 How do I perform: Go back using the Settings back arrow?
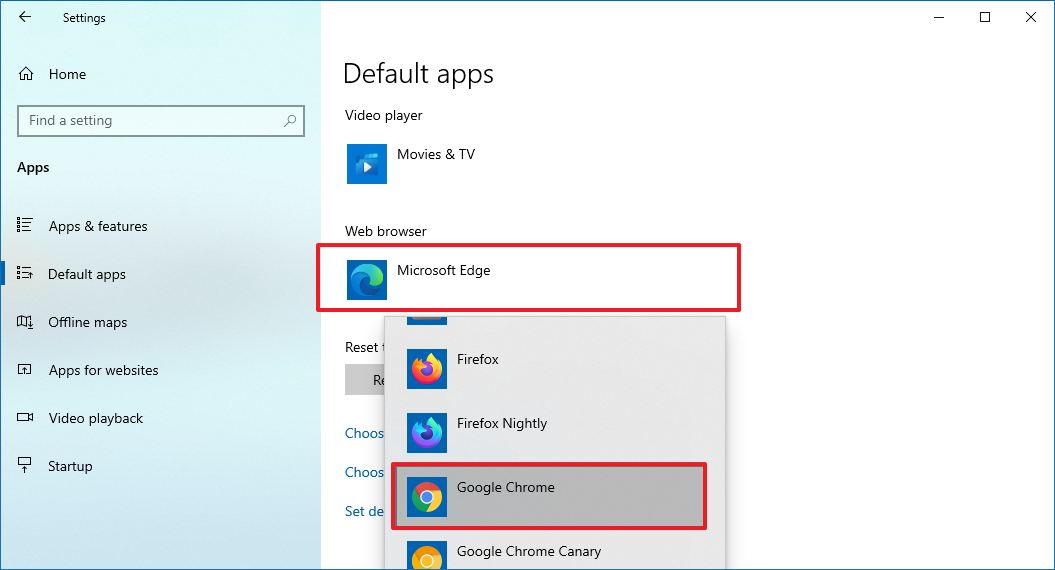pyautogui.click(x=25, y=17)
